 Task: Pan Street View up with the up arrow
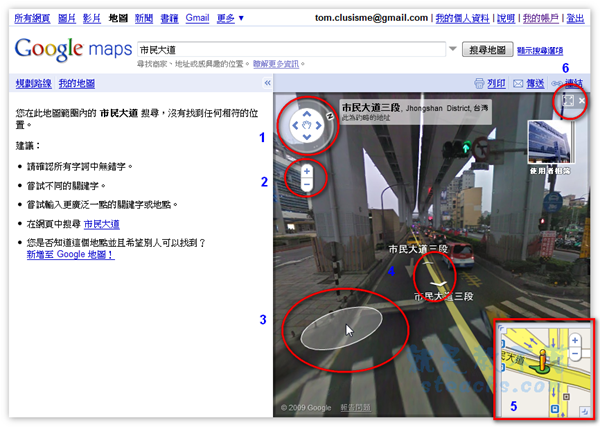[307, 114]
